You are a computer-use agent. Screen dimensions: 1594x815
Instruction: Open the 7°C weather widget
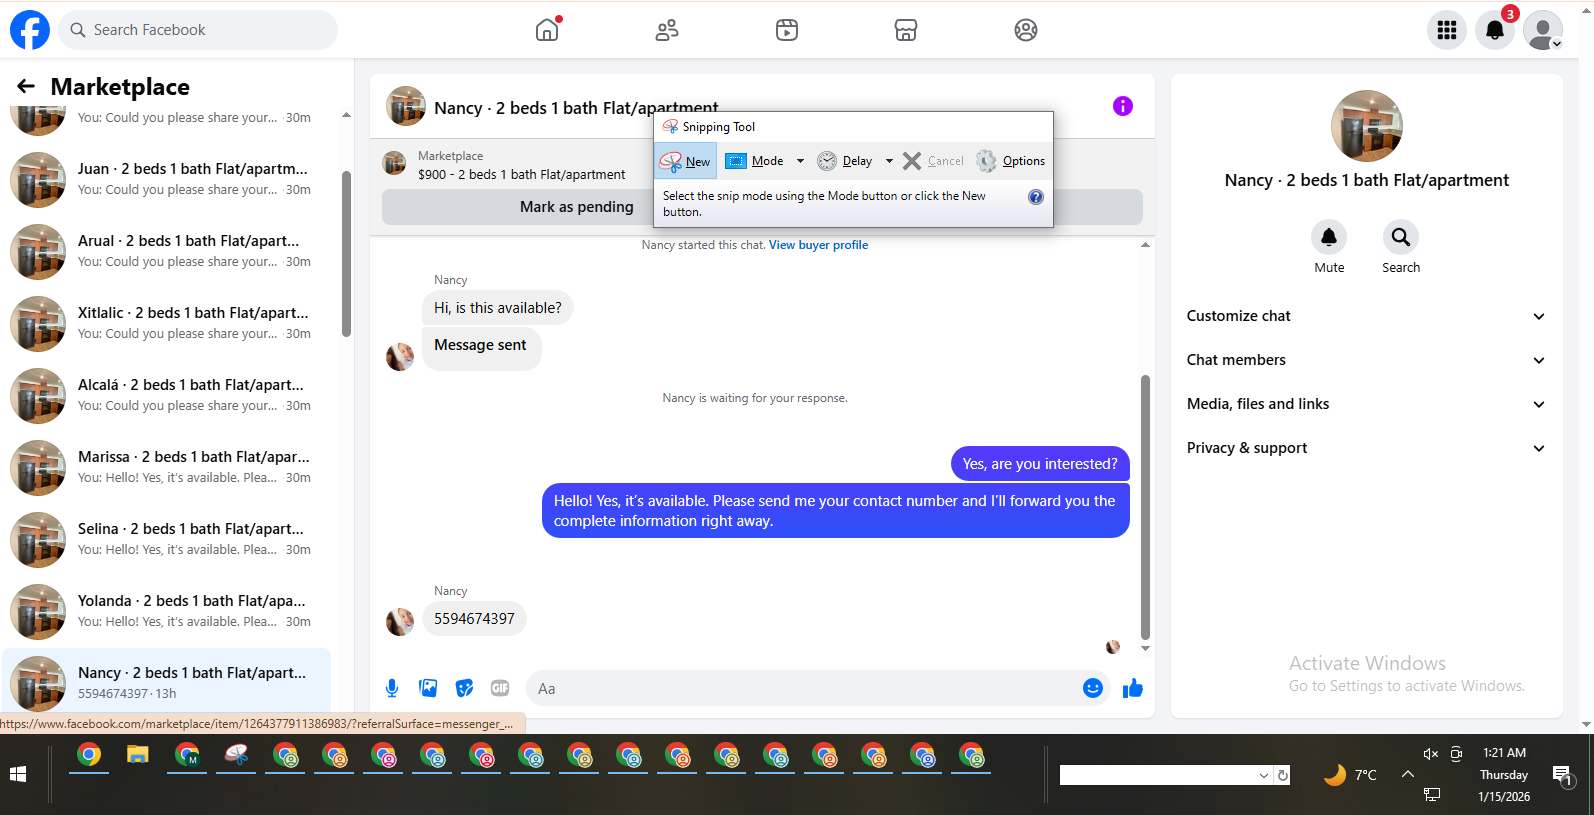click(1350, 775)
